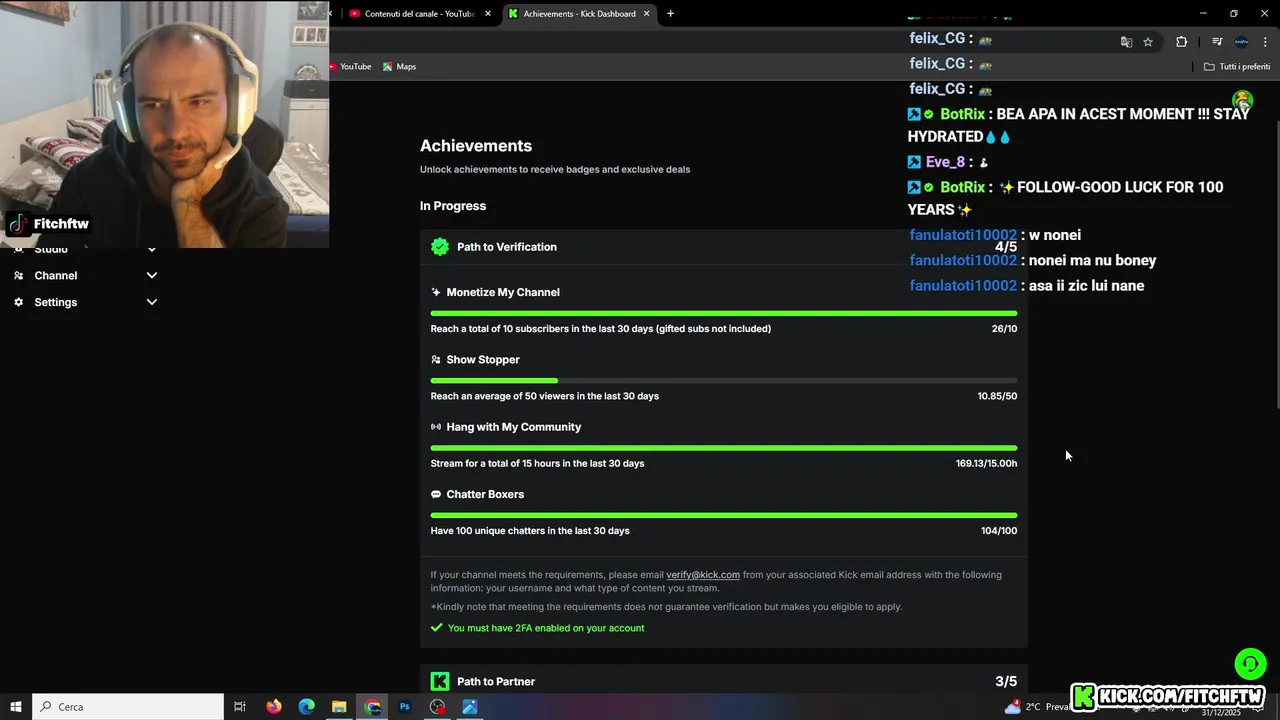Image resolution: width=1280 pixels, height=720 pixels.
Task: Click the Hang with My Community broadcast icon
Action: [436, 427]
